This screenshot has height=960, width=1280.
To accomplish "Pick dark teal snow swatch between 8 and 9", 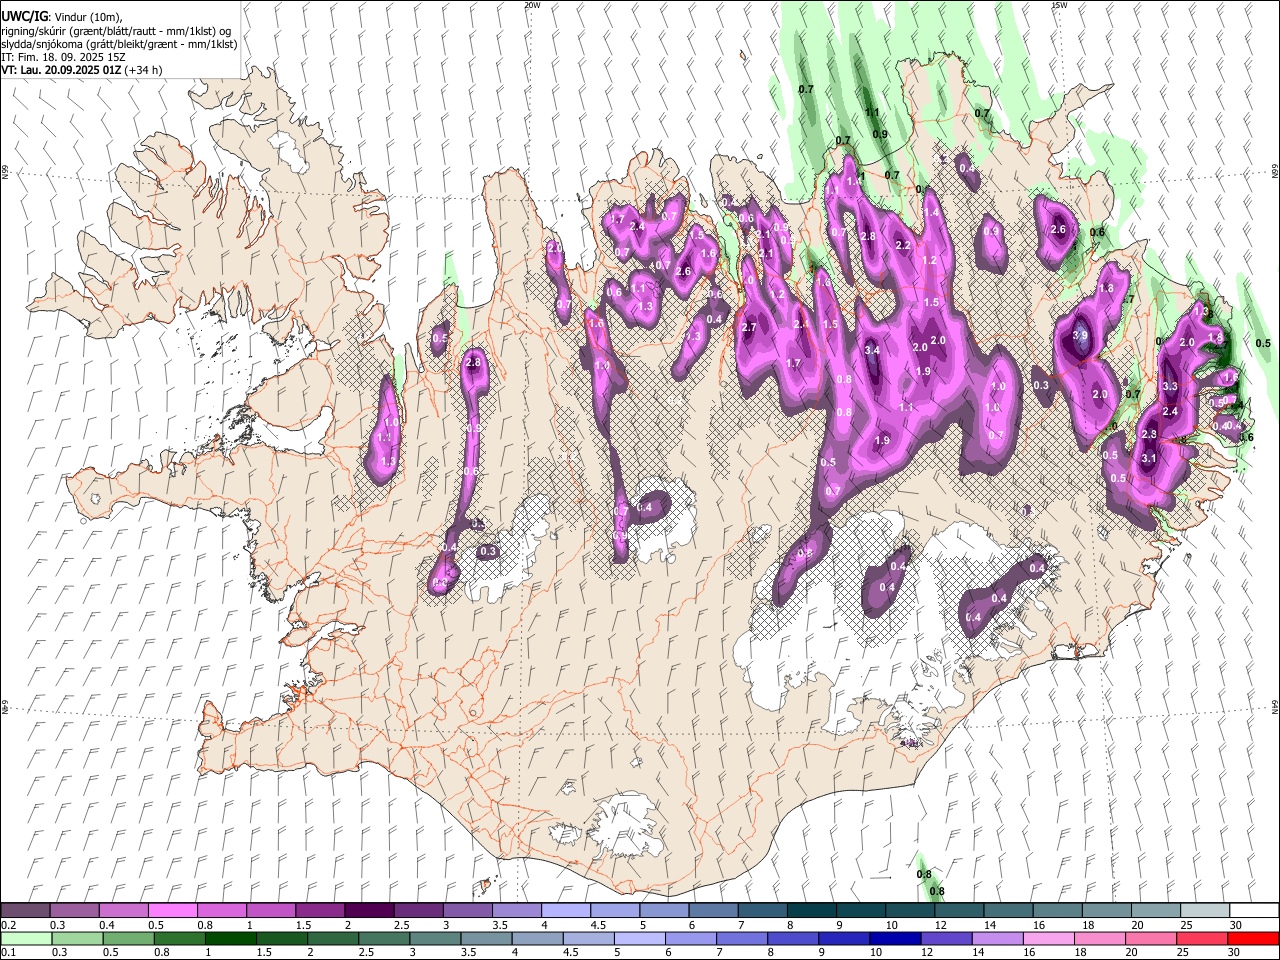I will (812, 911).
